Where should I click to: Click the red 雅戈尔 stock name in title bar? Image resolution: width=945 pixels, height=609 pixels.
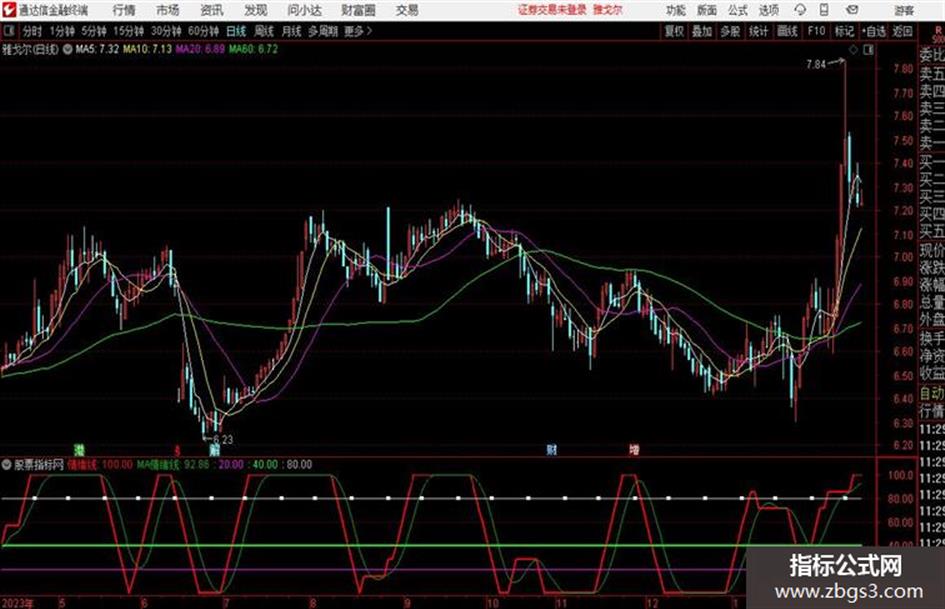608,10
